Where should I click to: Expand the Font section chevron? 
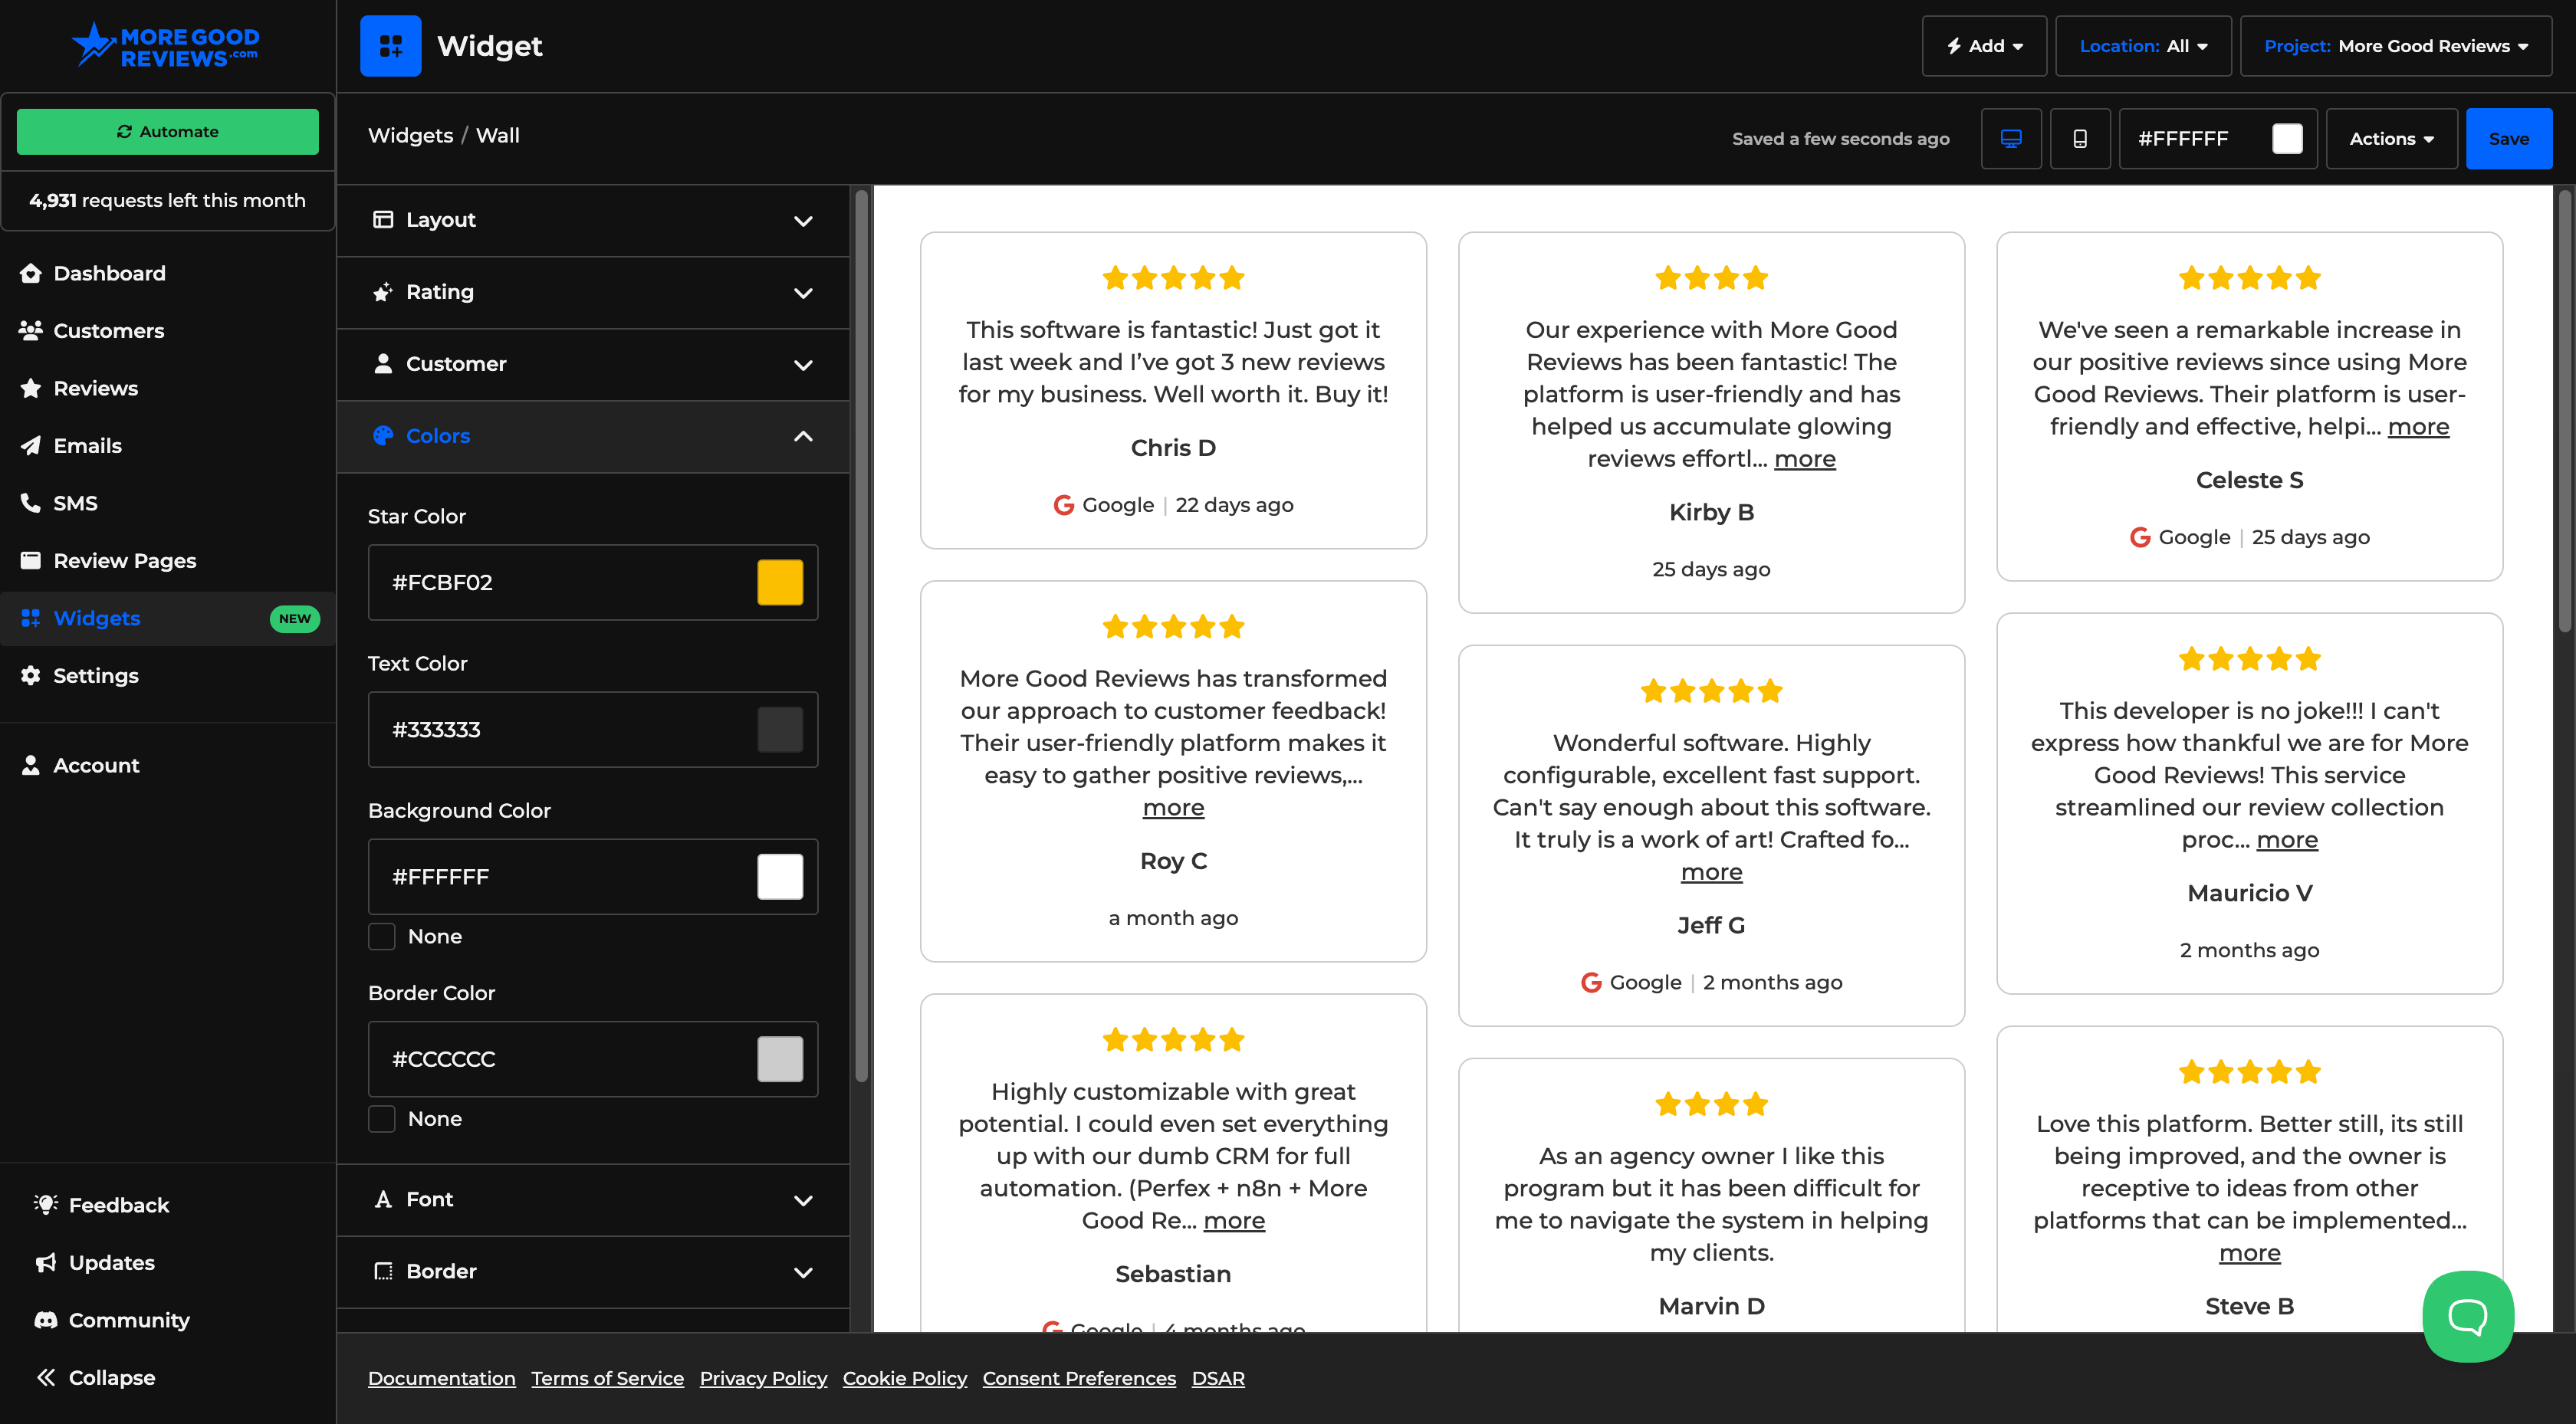[803, 1200]
